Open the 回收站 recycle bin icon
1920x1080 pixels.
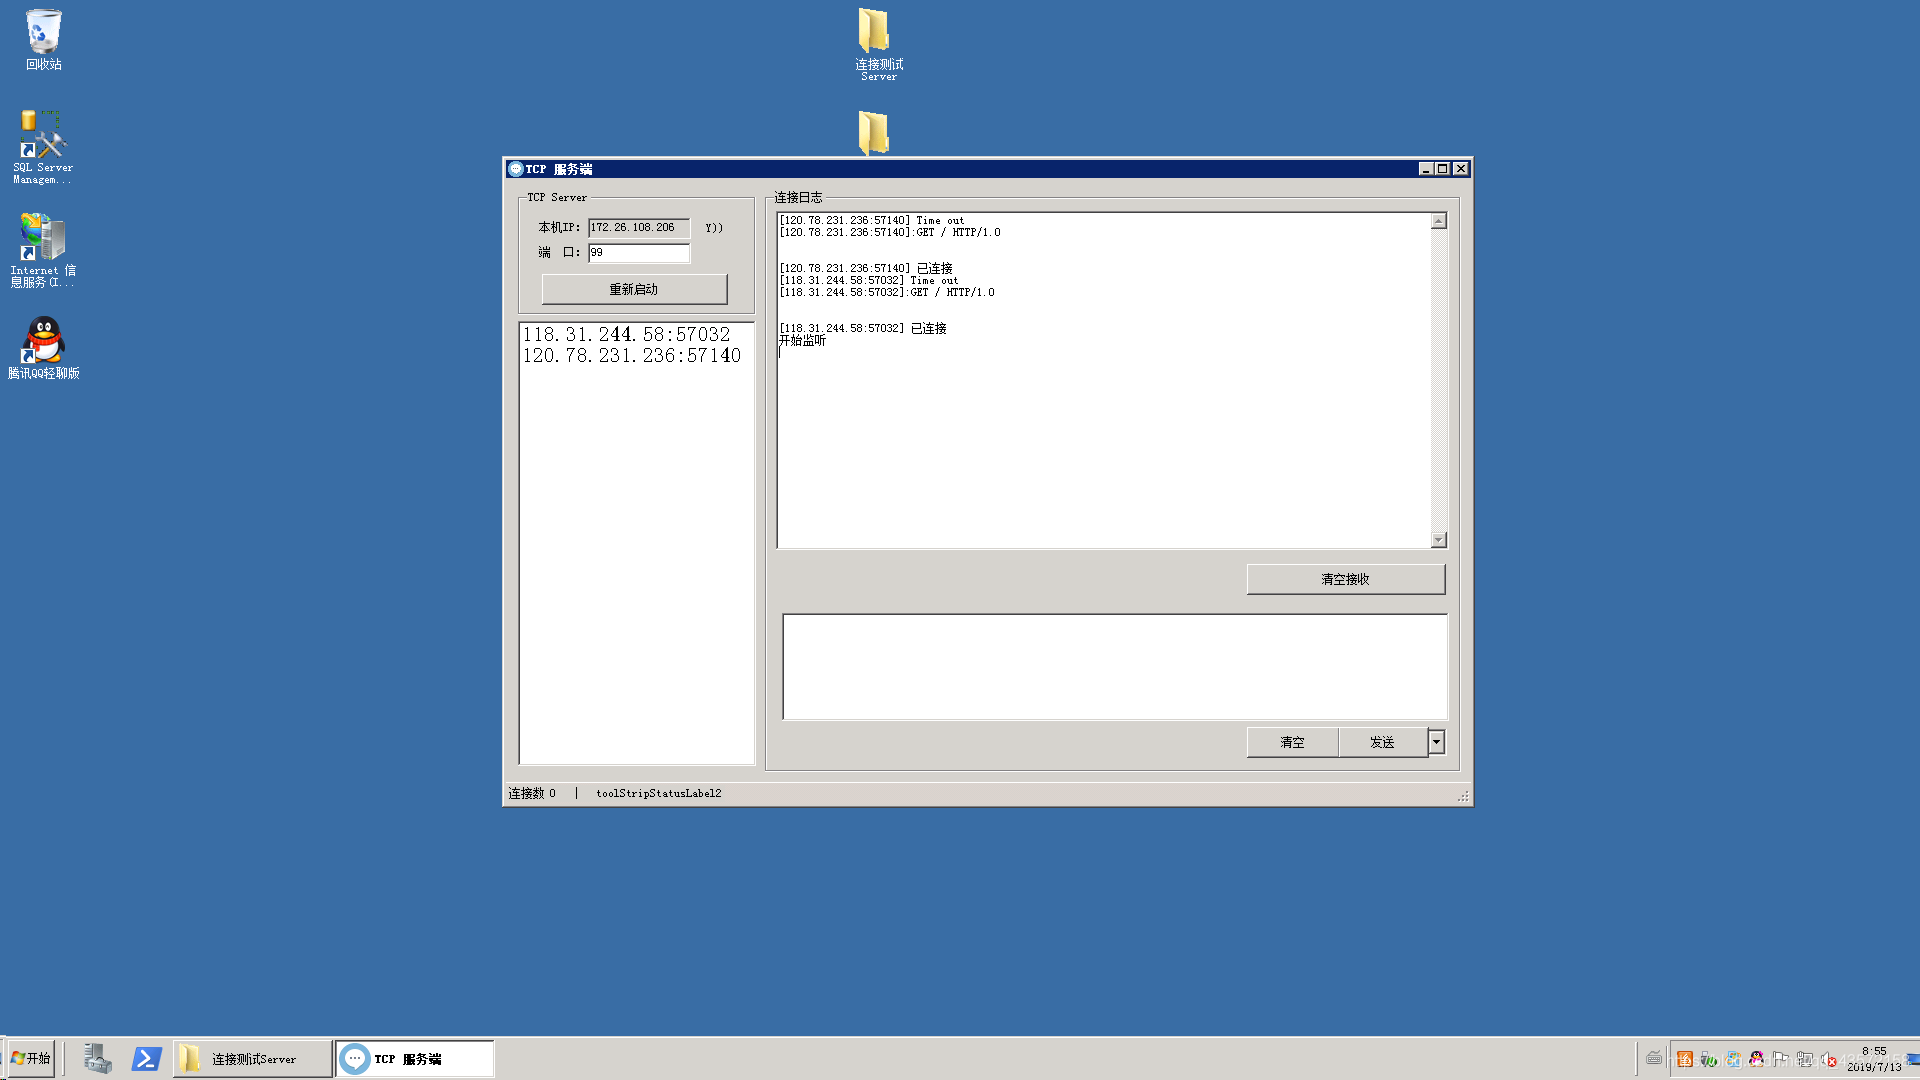(43, 40)
